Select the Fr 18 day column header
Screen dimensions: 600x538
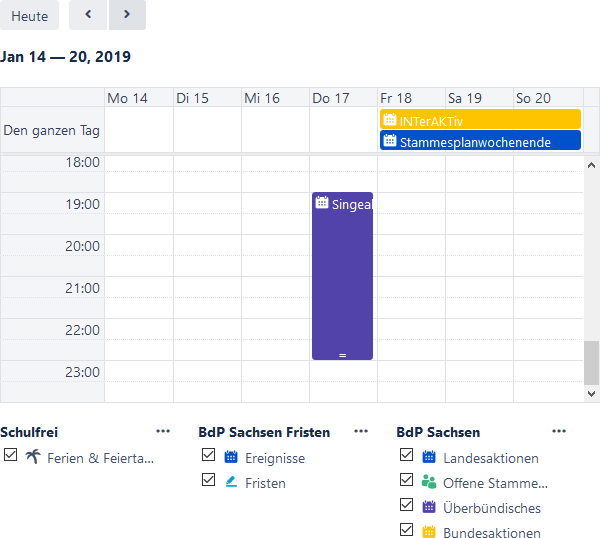coord(396,98)
